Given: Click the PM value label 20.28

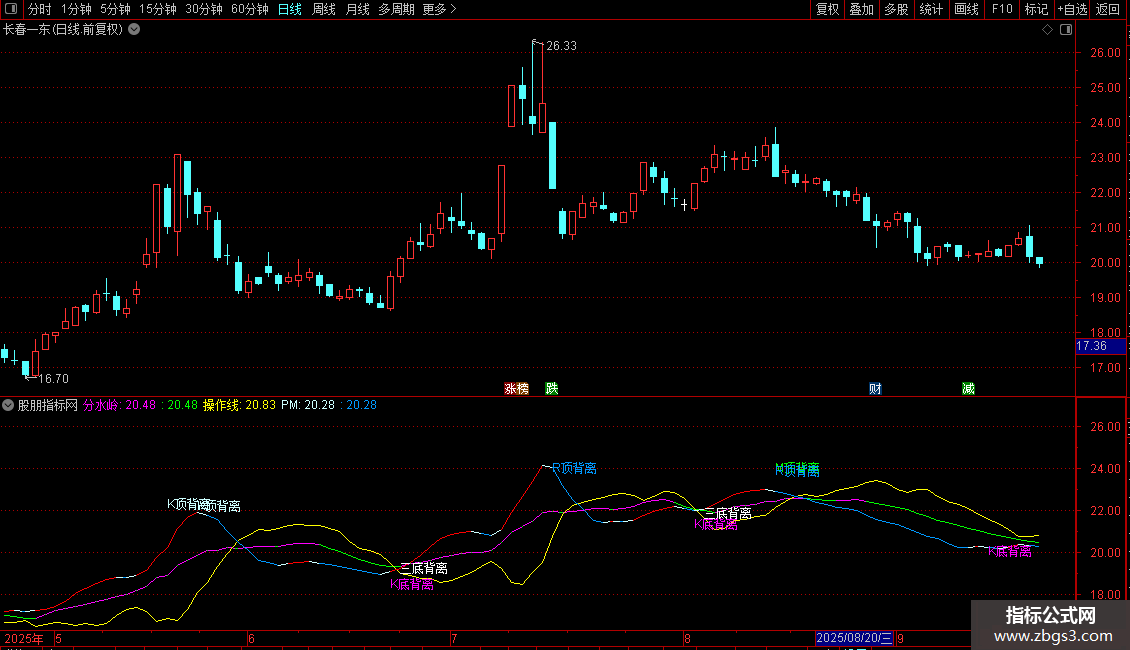Looking at the screenshot, I should (308, 405).
